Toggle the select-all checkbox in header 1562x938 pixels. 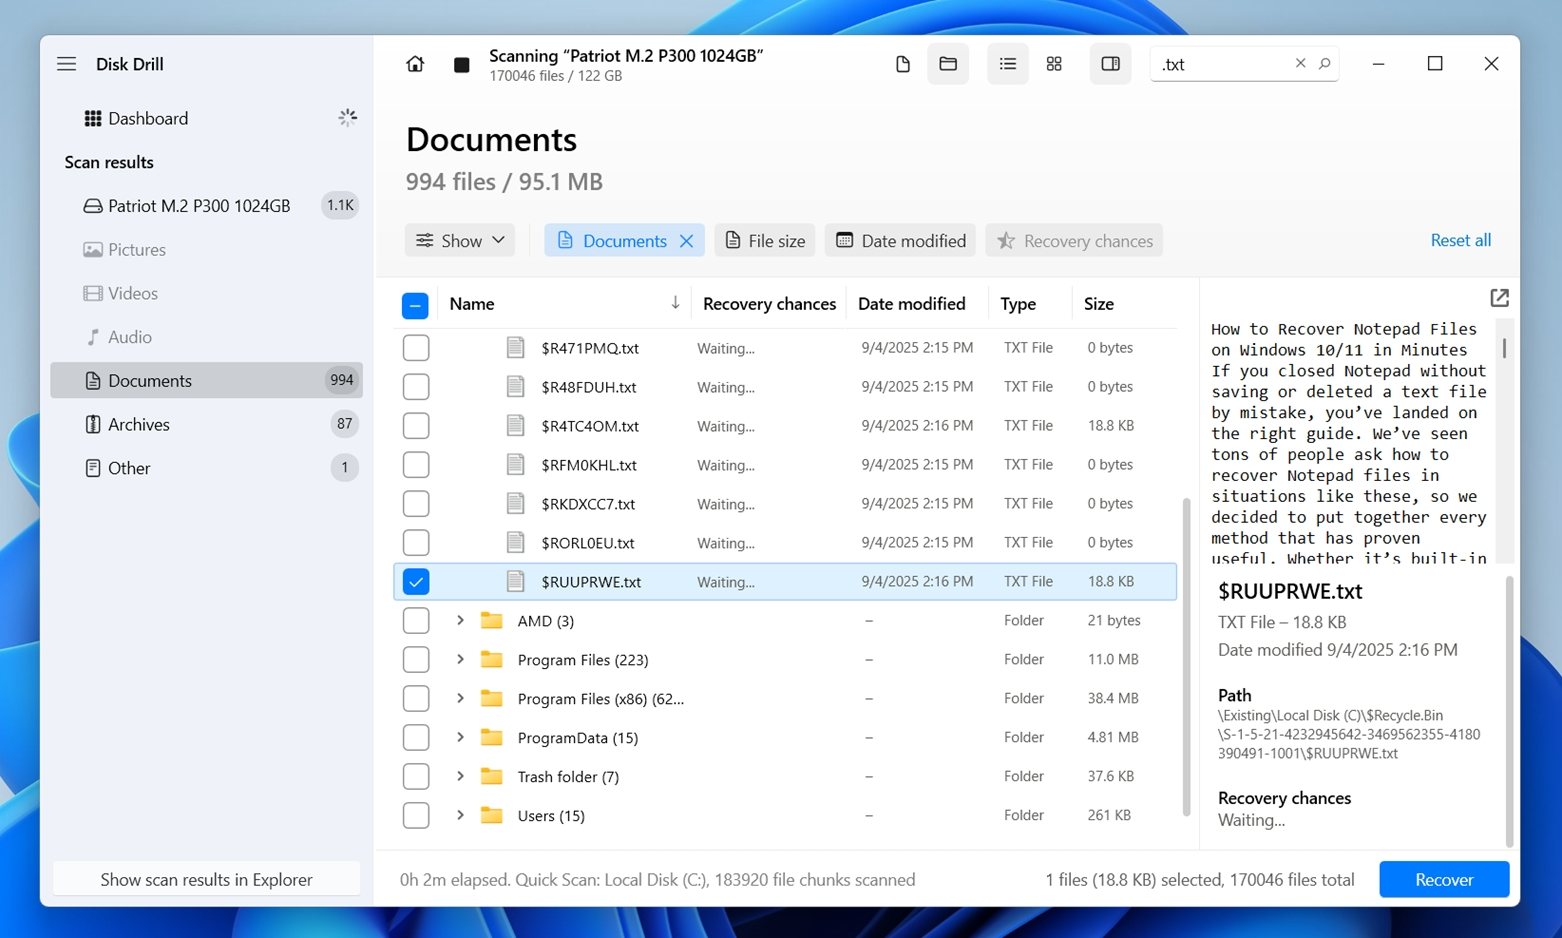tap(415, 304)
